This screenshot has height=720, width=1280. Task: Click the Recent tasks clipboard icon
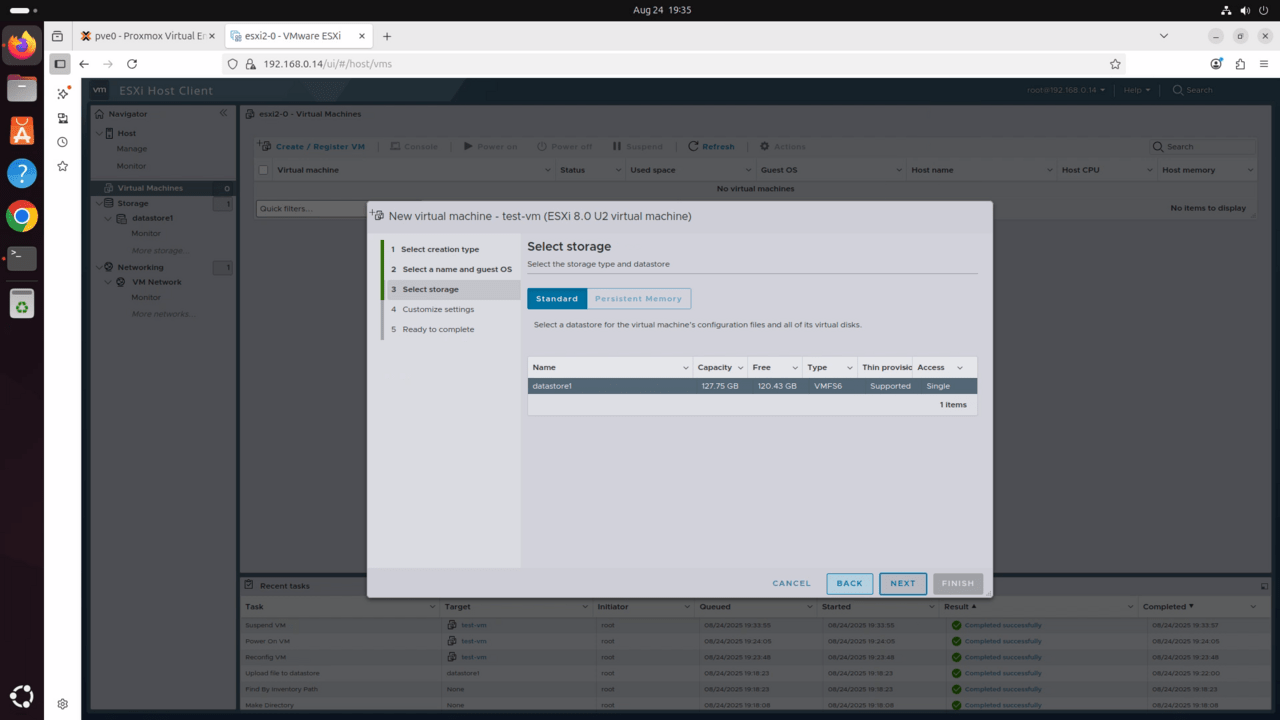pyautogui.click(x=250, y=585)
